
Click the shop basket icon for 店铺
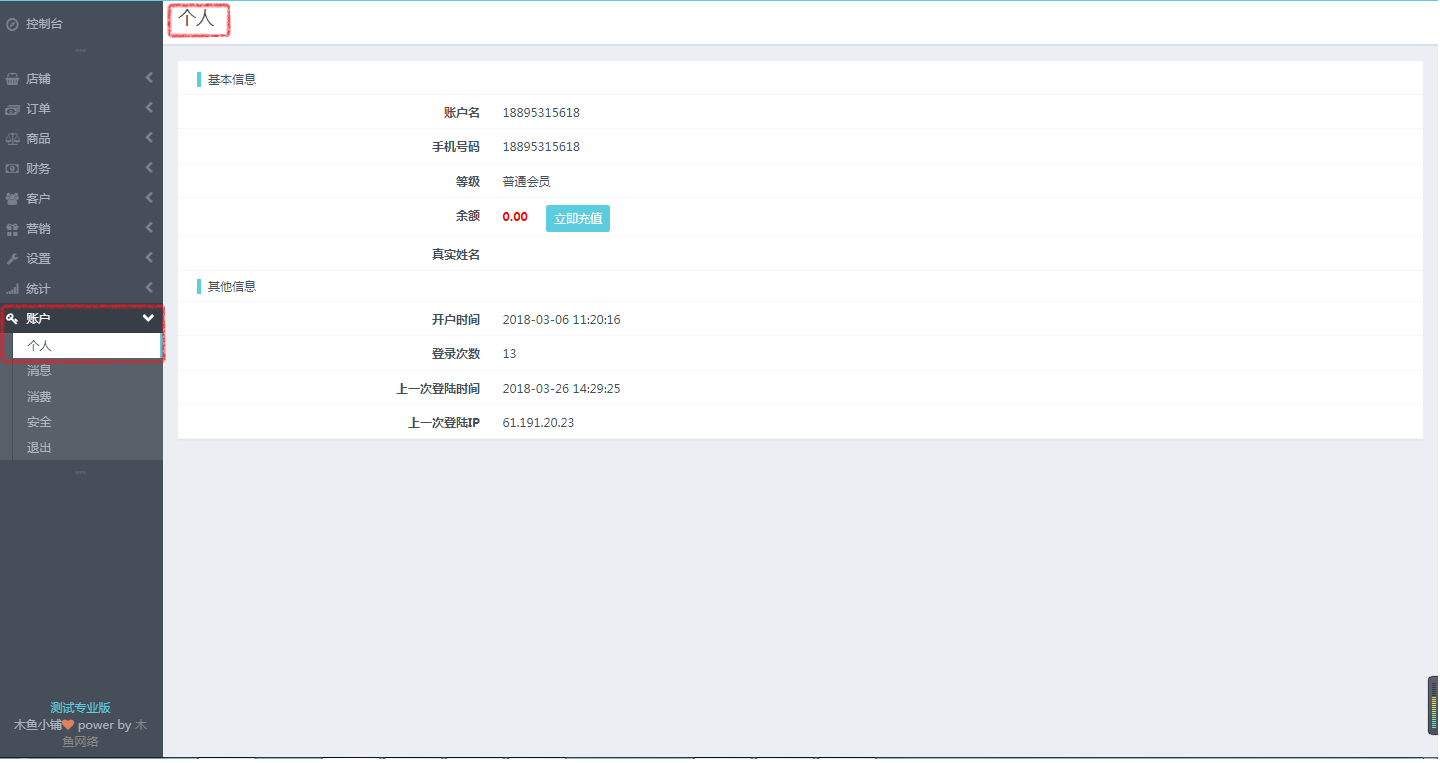point(12,79)
